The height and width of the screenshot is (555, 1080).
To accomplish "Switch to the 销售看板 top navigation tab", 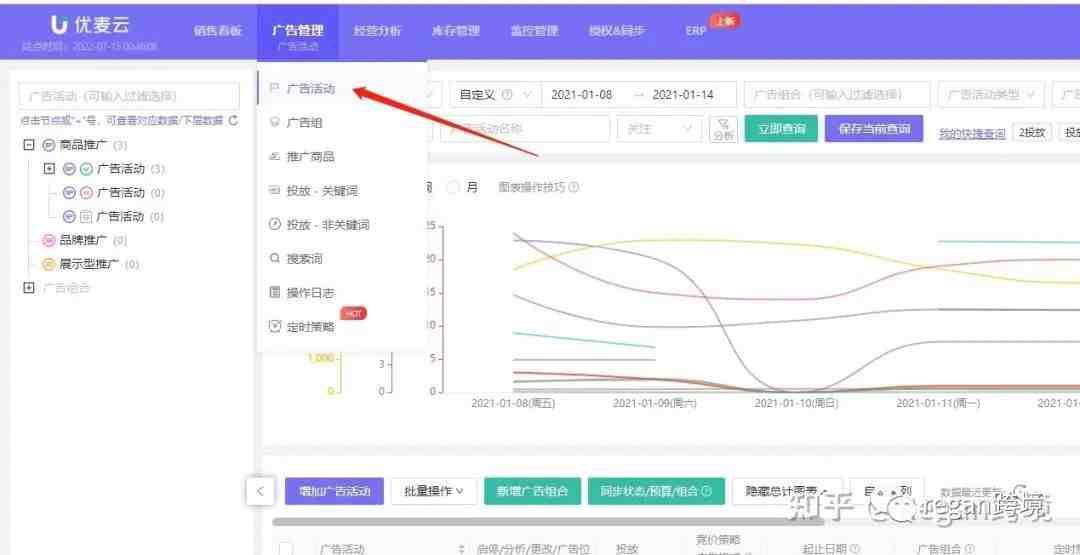I will 218,31.
